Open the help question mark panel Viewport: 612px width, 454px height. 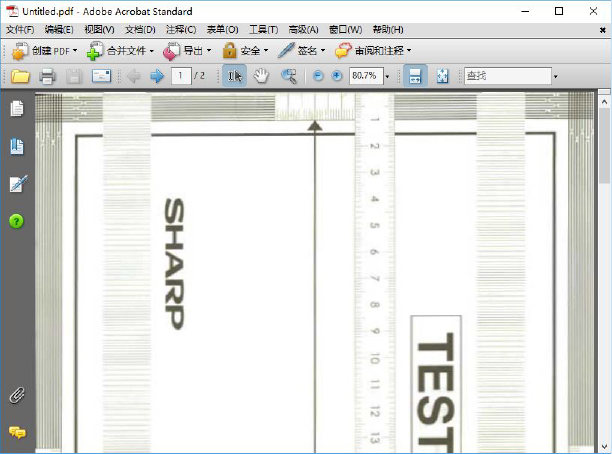(16, 221)
